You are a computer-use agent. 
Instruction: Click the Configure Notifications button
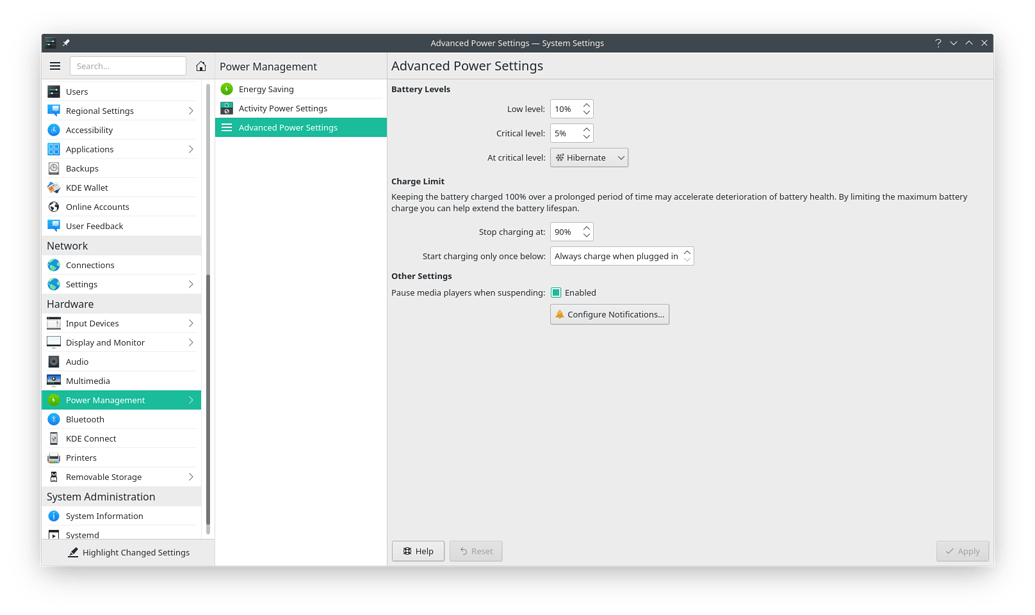point(609,314)
